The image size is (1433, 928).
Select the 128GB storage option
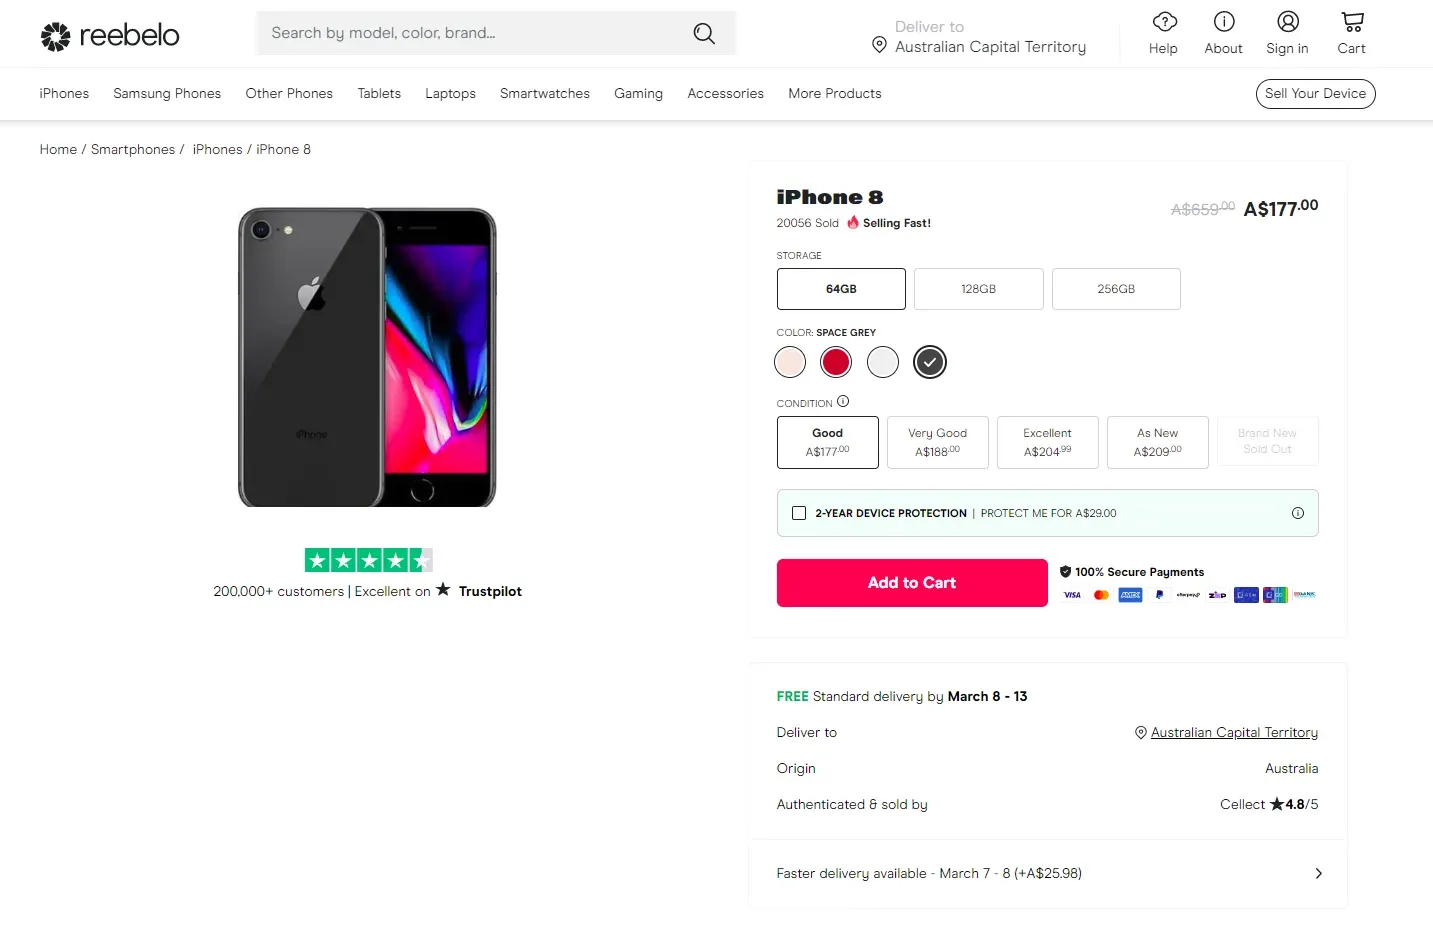978,289
